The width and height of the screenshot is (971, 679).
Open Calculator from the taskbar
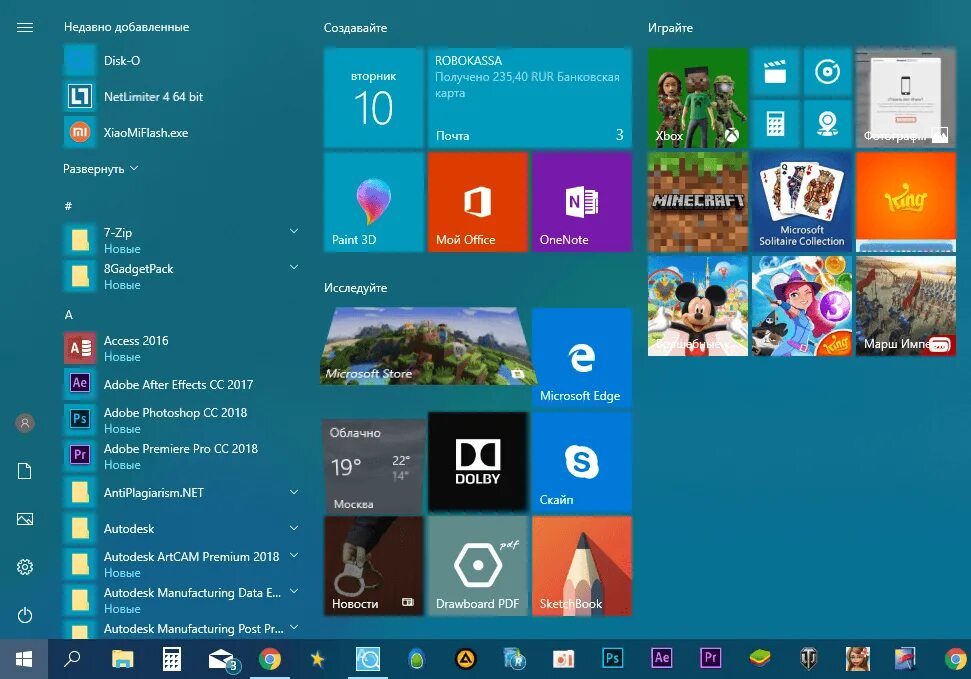[172, 659]
